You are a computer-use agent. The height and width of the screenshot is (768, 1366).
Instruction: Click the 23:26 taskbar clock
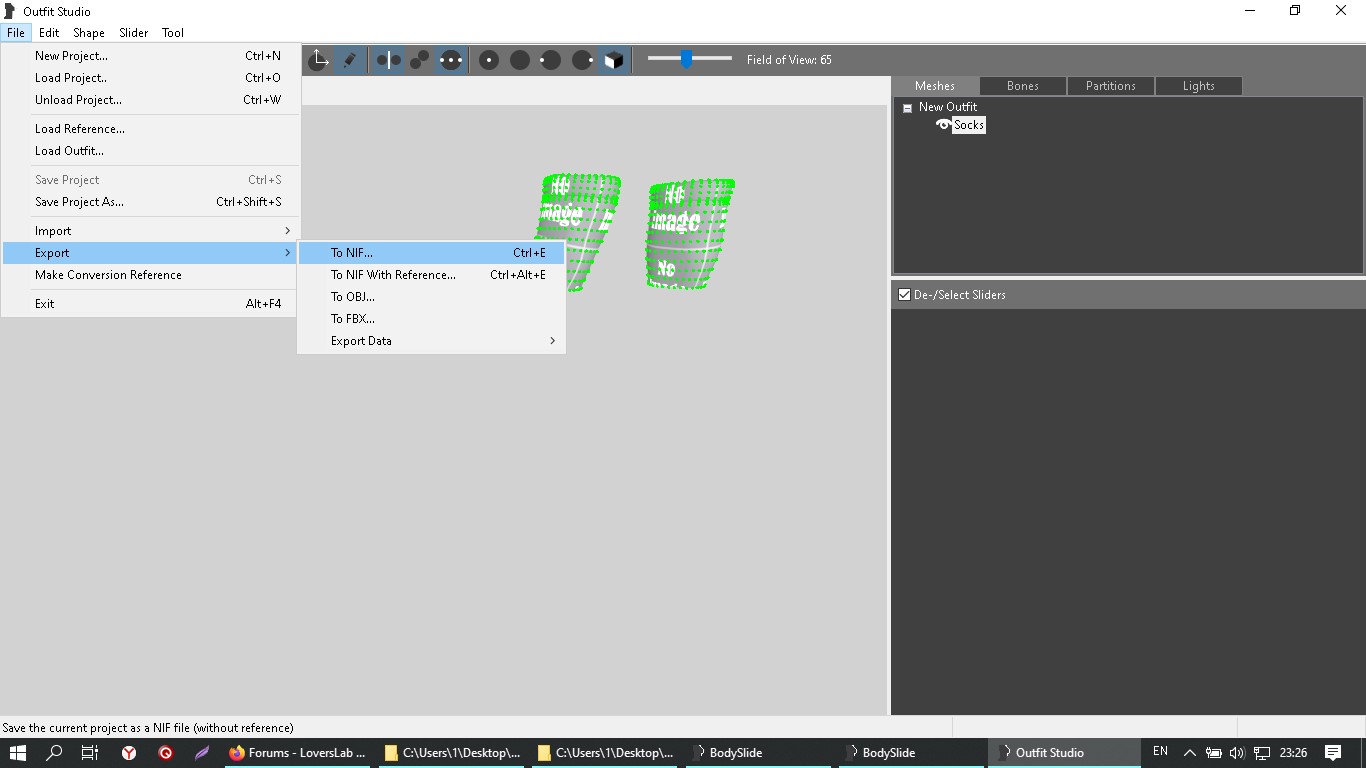coord(1294,753)
